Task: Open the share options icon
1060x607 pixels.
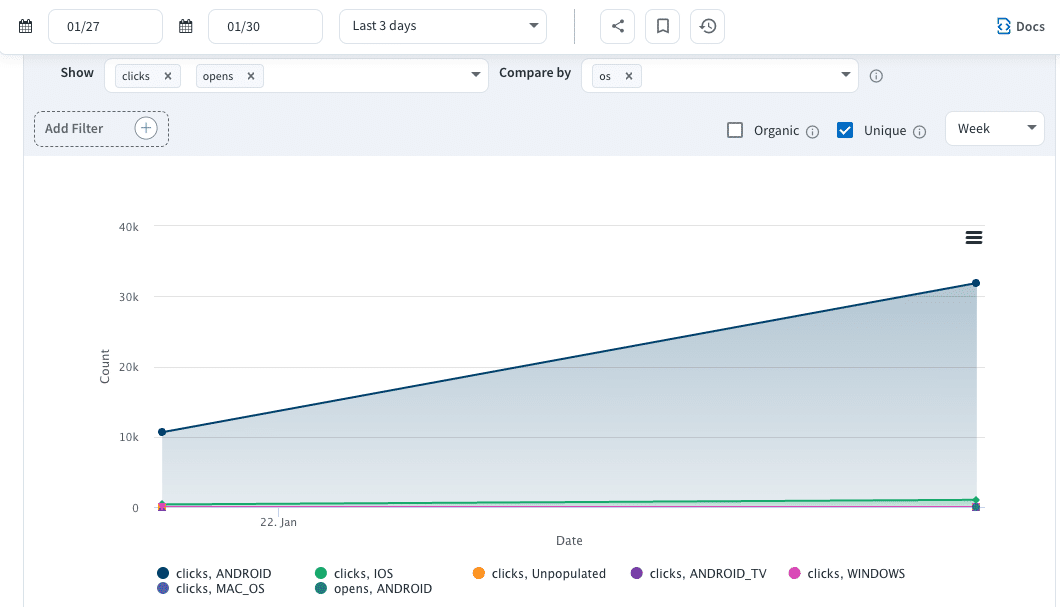Action: 617,26
